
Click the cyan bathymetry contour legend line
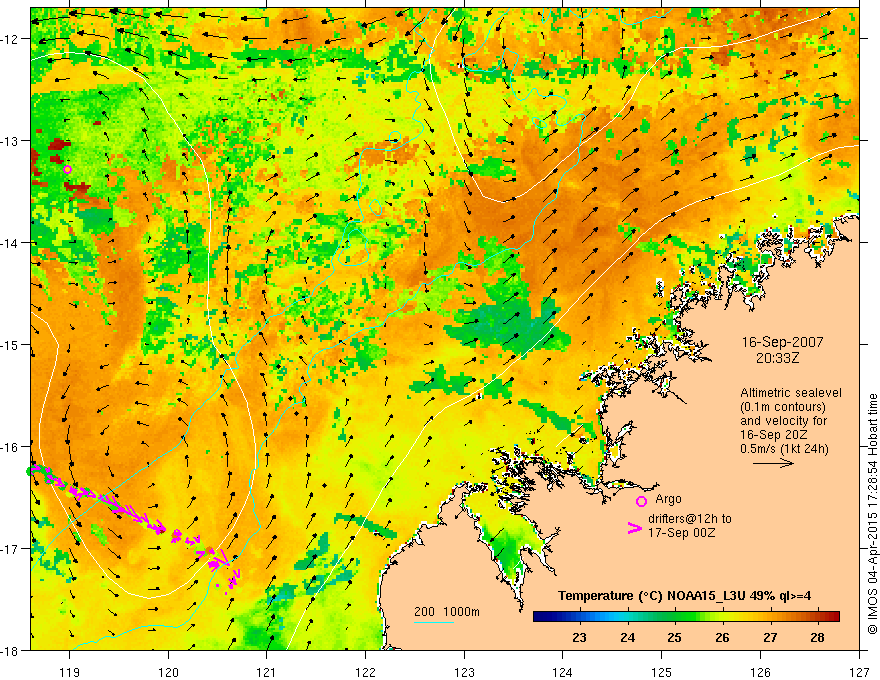pyautogui.click(x=433, y=622)
